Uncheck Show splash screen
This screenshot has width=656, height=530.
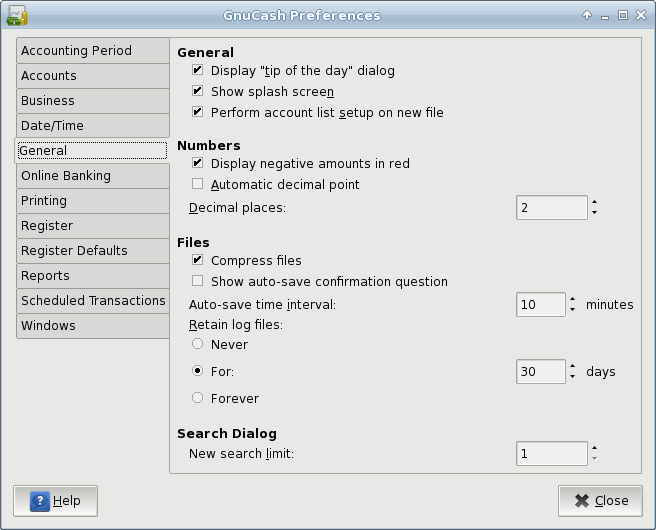pyautogui.click(x=197, y=91)
